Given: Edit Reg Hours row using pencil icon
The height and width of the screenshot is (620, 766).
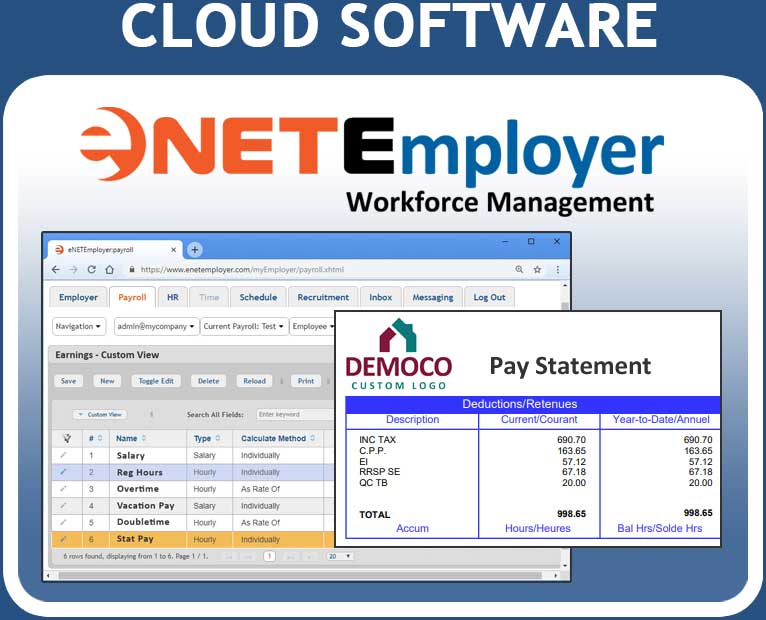Looking at the screenshot, I should click(64, 472).
